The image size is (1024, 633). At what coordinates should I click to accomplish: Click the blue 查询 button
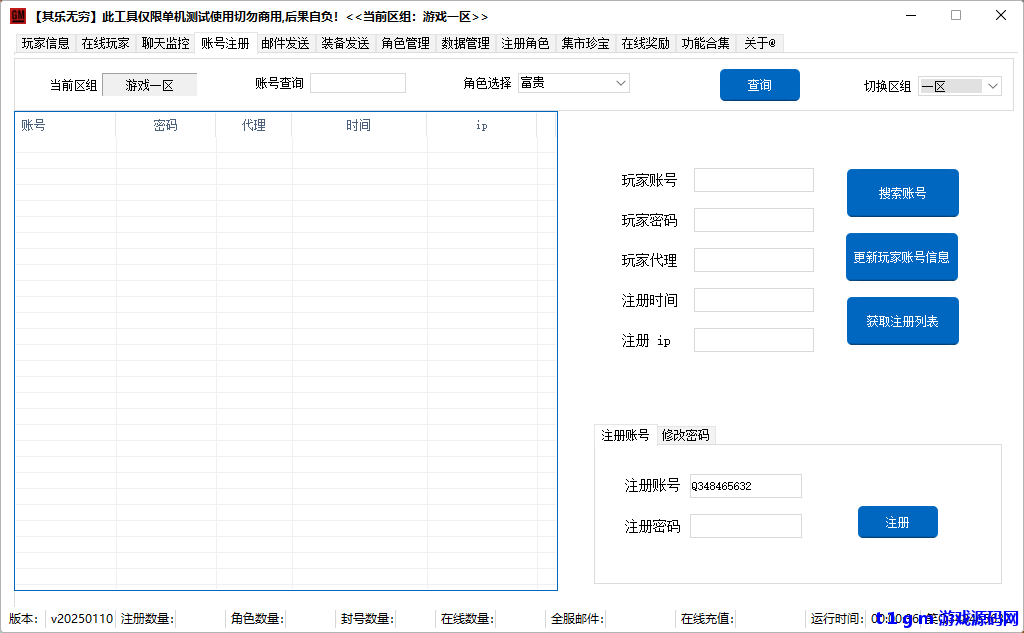point(759,85)
